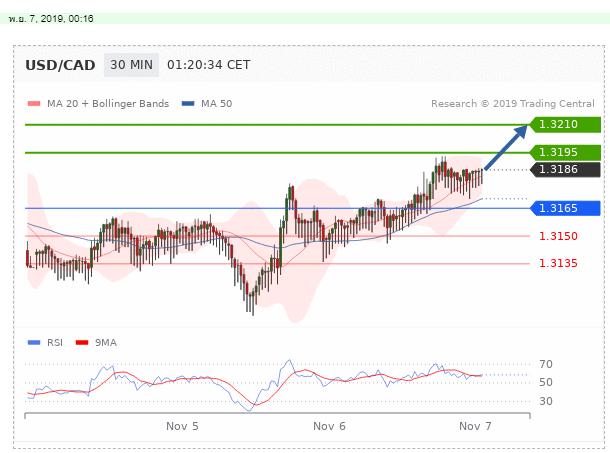
Task: Click the MA 20 + Bollinger Bands legend text
Action: [x=108, y=104]
